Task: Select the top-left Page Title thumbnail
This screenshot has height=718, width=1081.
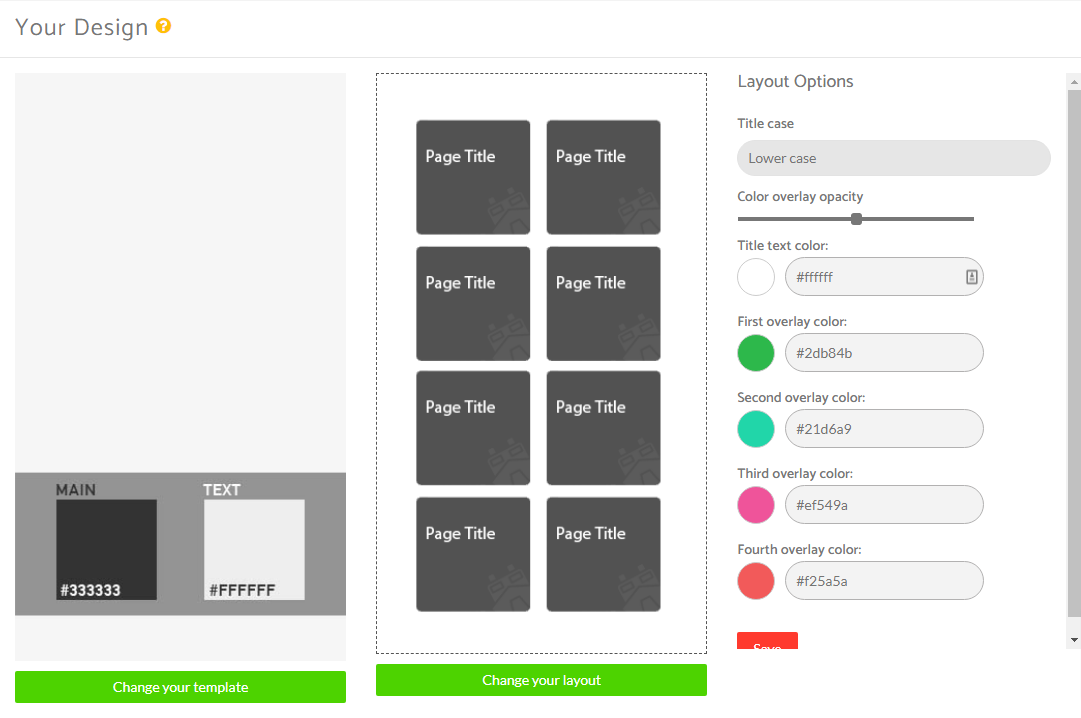Action: pyautogui.click(x=472, y=177)
